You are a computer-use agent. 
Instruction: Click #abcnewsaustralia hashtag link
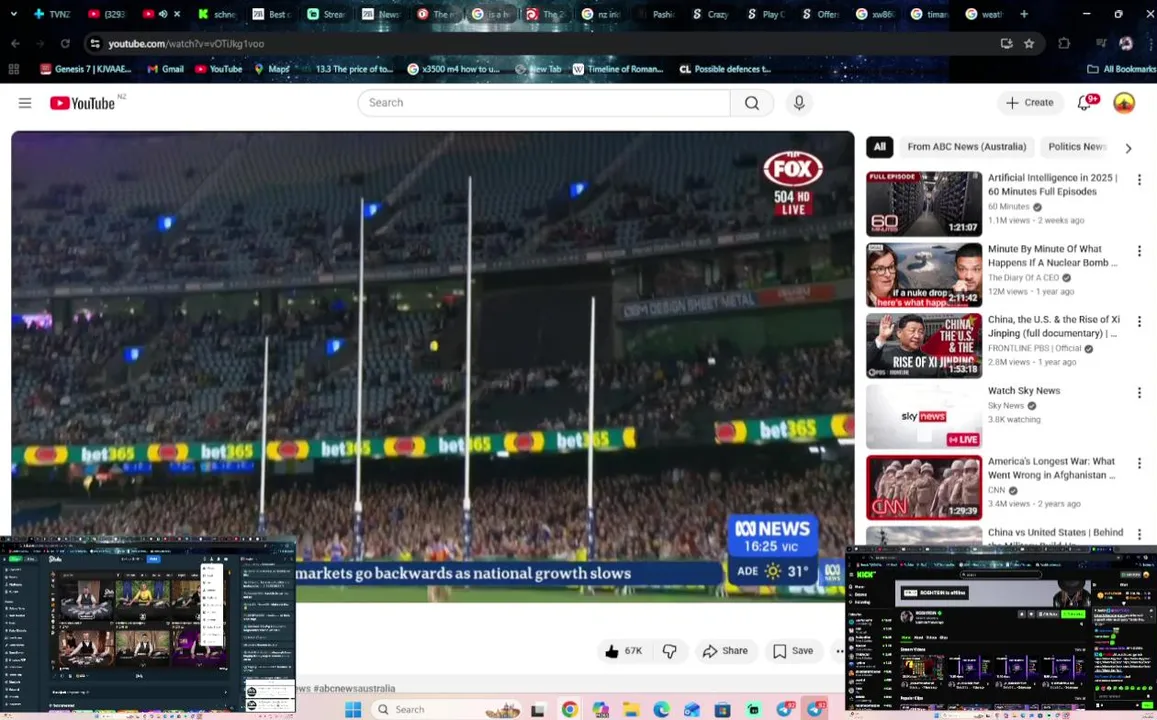[x=354, y=688]
